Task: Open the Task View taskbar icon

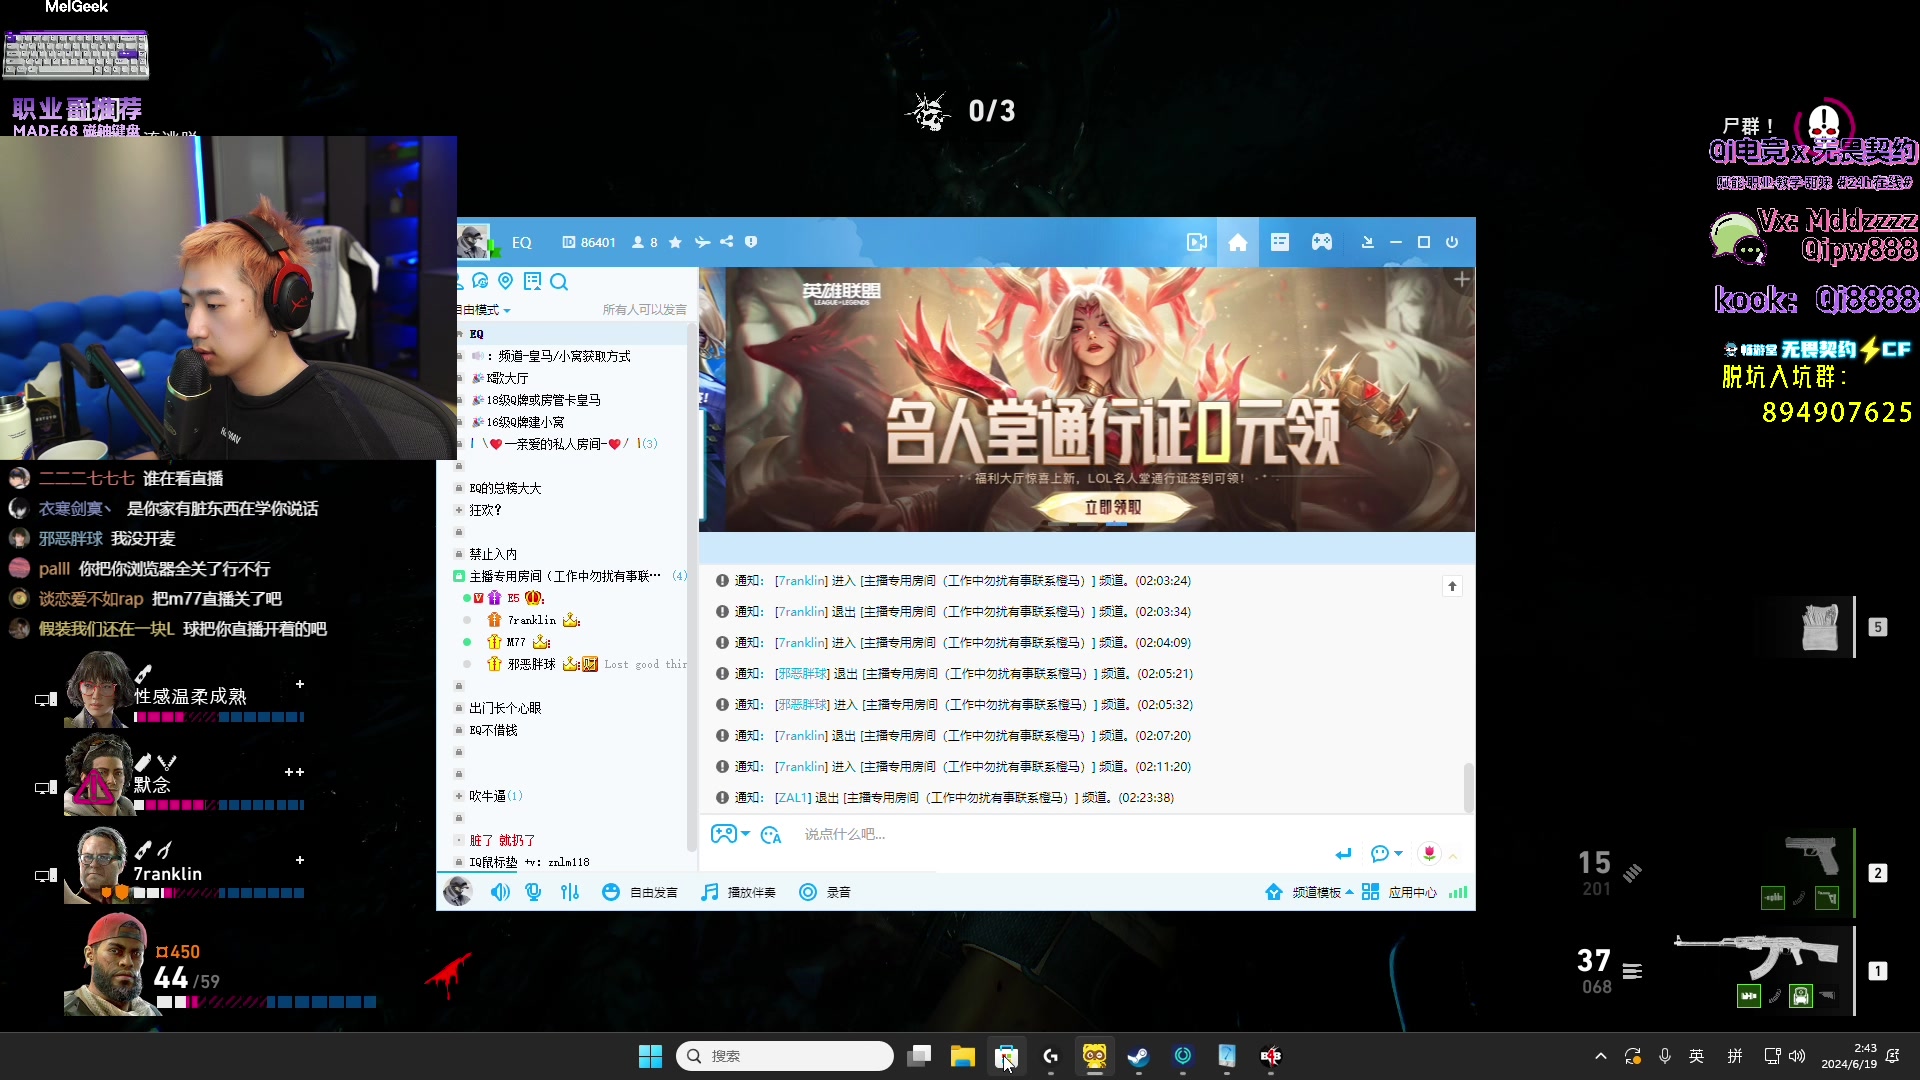Action: pyautogui.click(x=919, y=1056)
